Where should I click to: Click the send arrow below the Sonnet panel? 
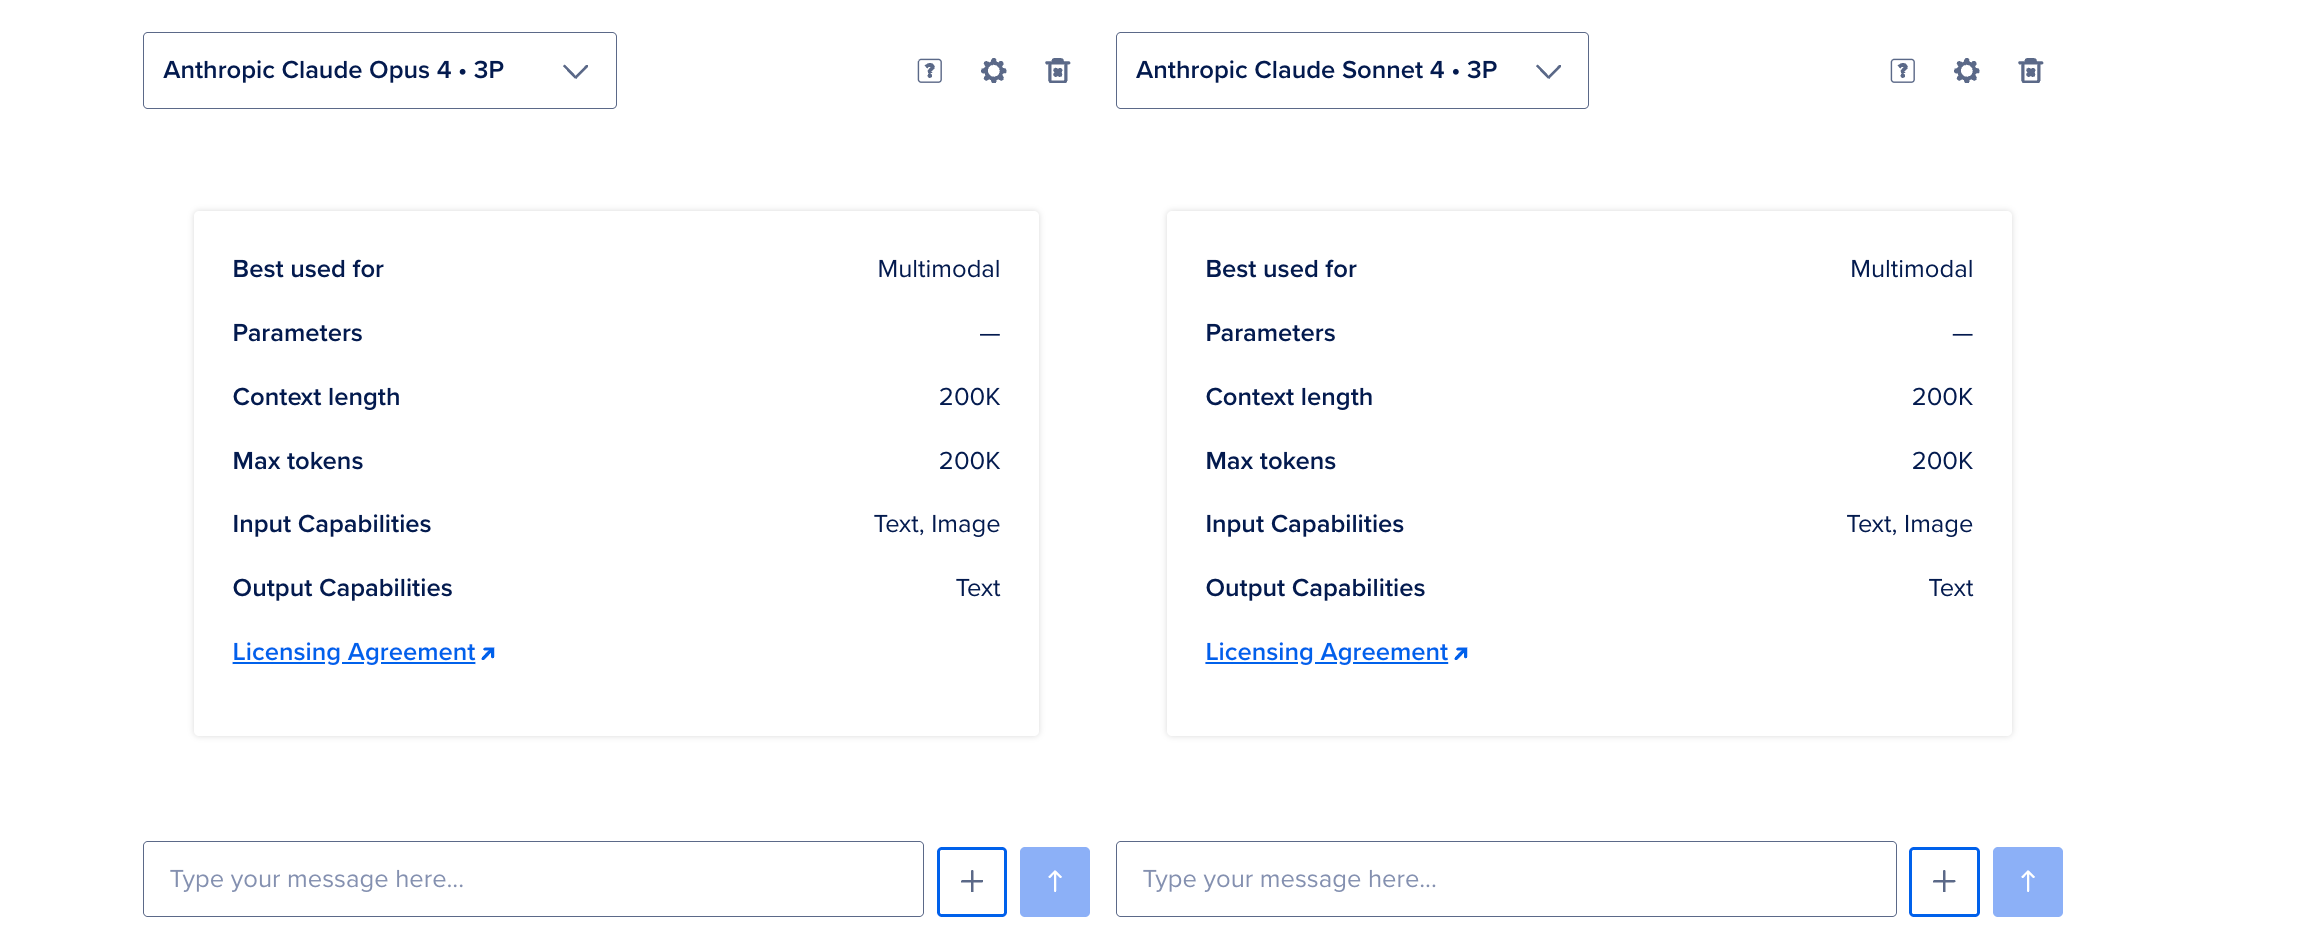2027,880
